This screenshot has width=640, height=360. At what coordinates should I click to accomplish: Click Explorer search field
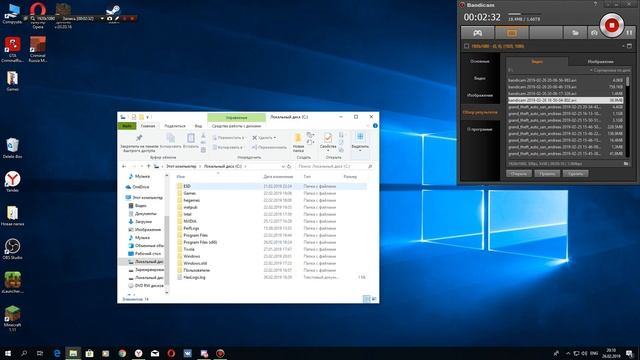pos(334,167)
